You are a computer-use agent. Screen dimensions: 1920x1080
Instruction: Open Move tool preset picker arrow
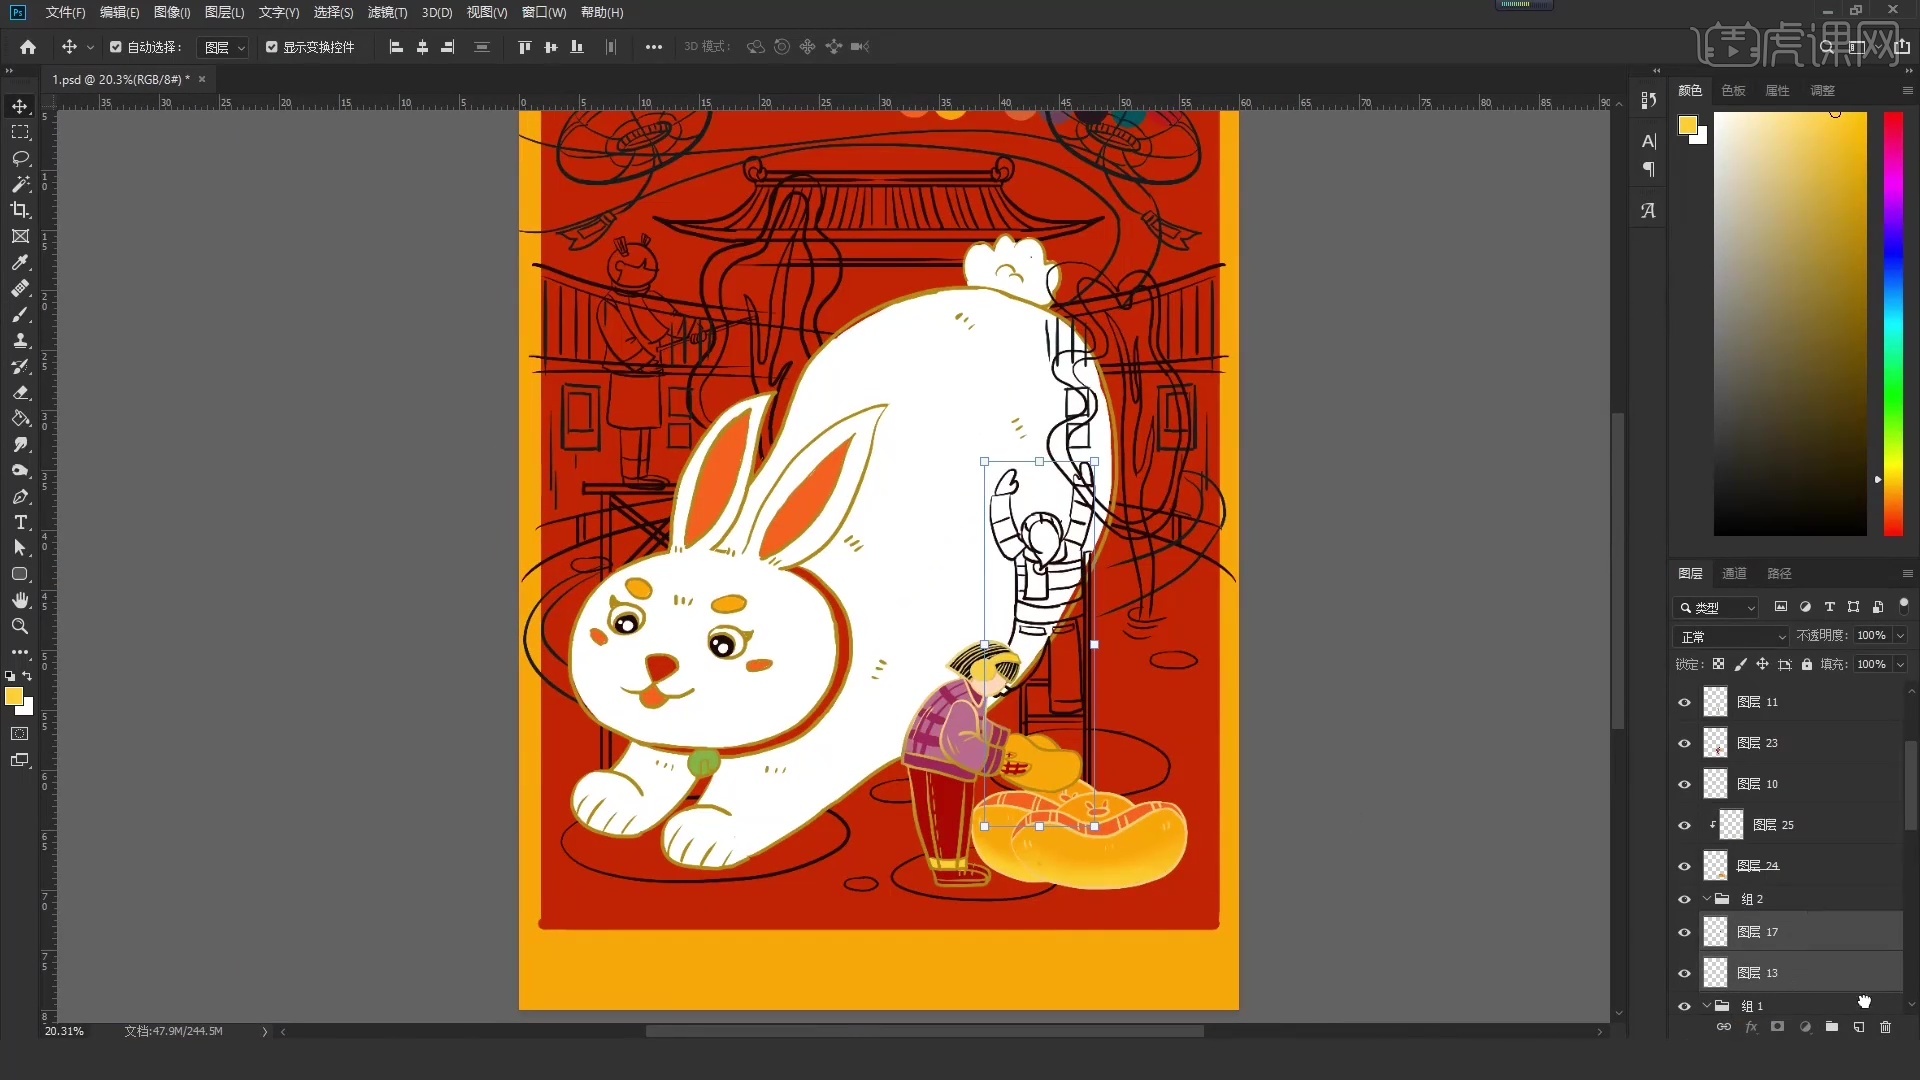[90, 47]
